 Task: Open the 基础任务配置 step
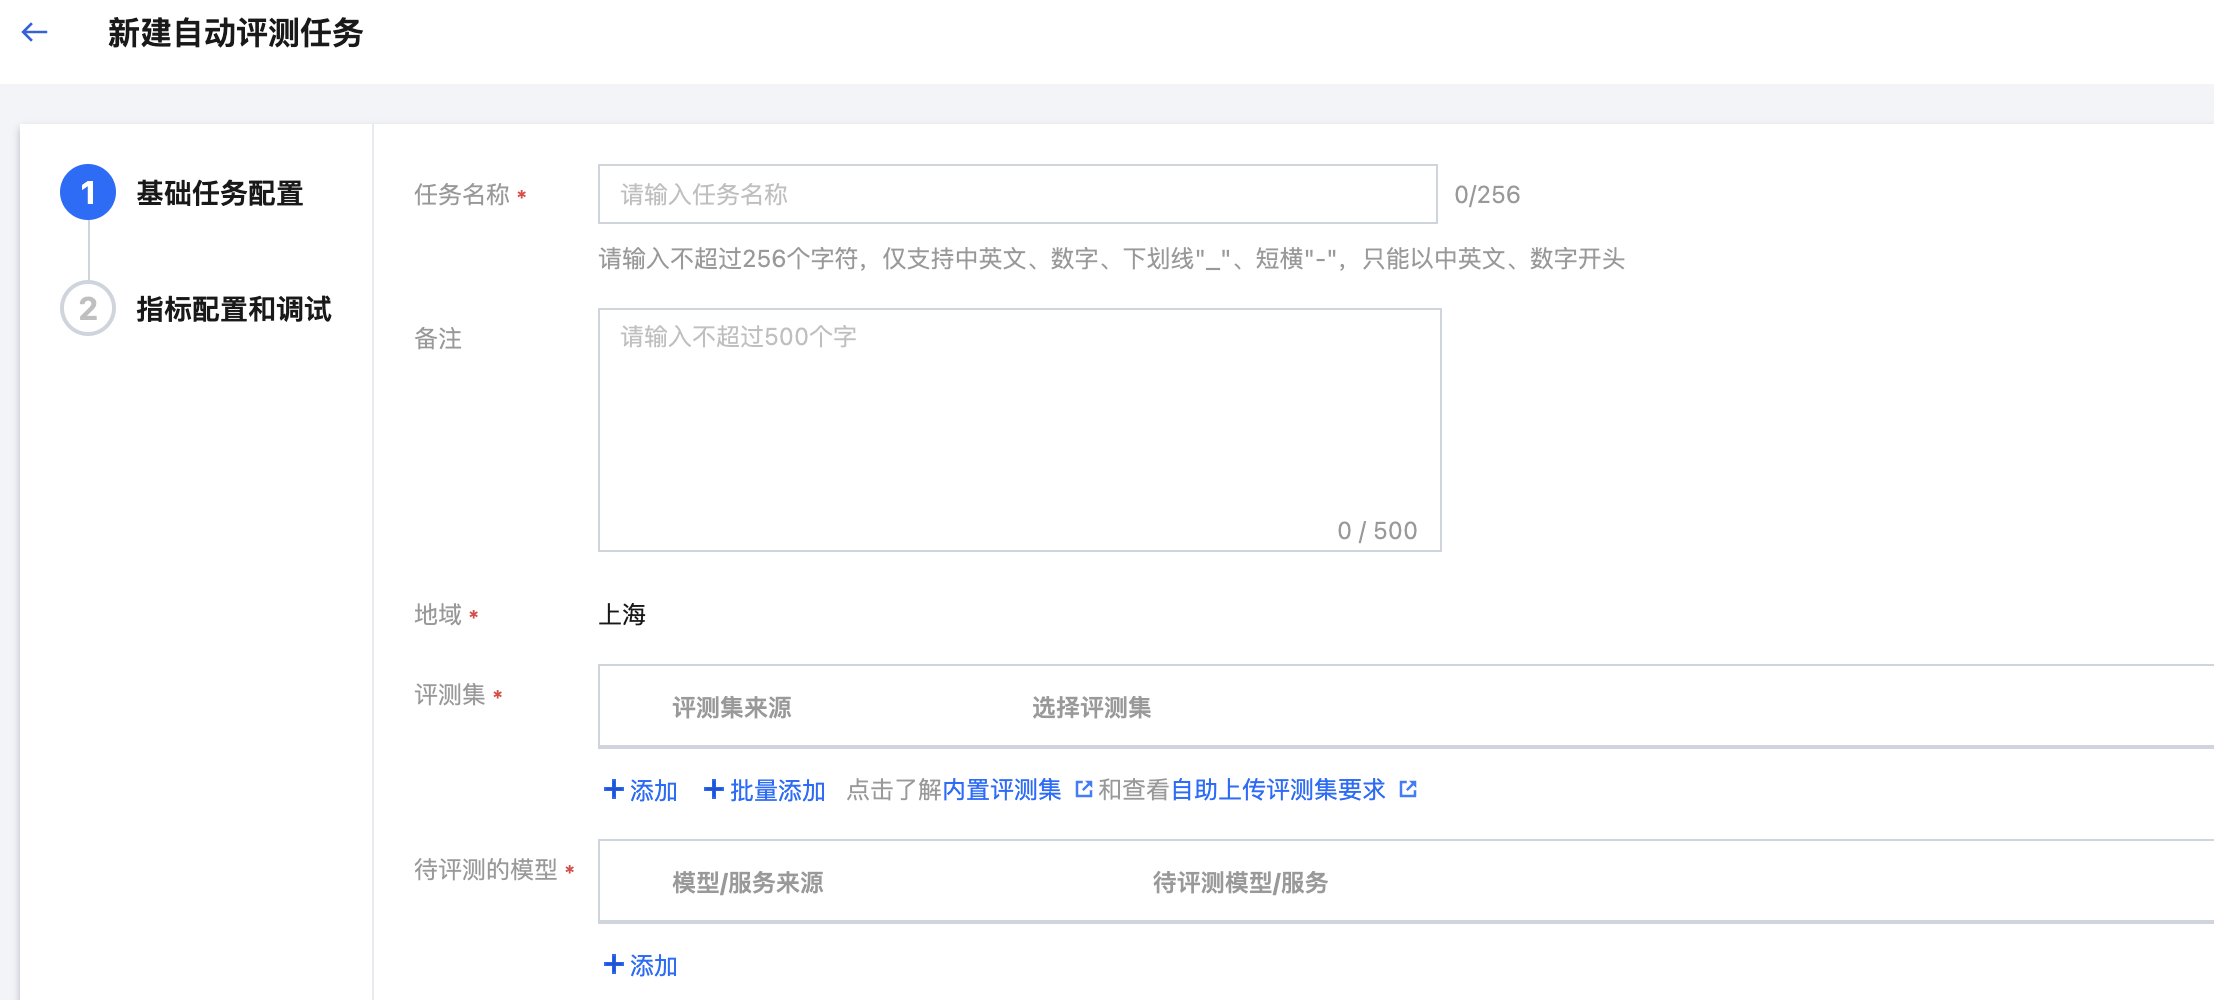[220, 193]
